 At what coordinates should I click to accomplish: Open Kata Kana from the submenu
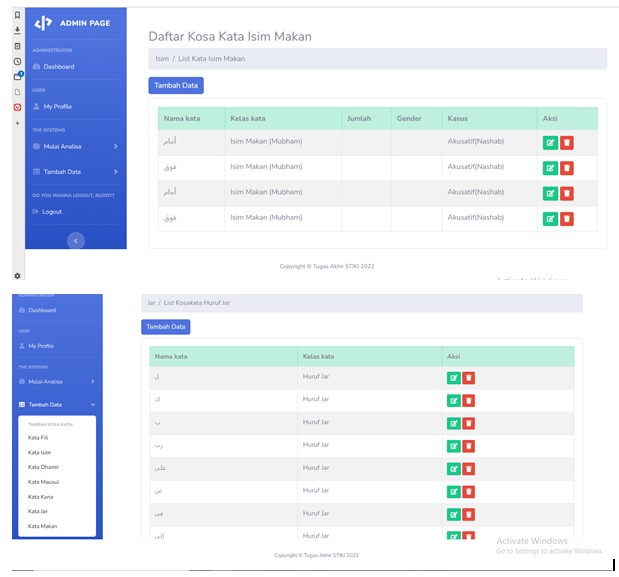(x=40, y=496)
